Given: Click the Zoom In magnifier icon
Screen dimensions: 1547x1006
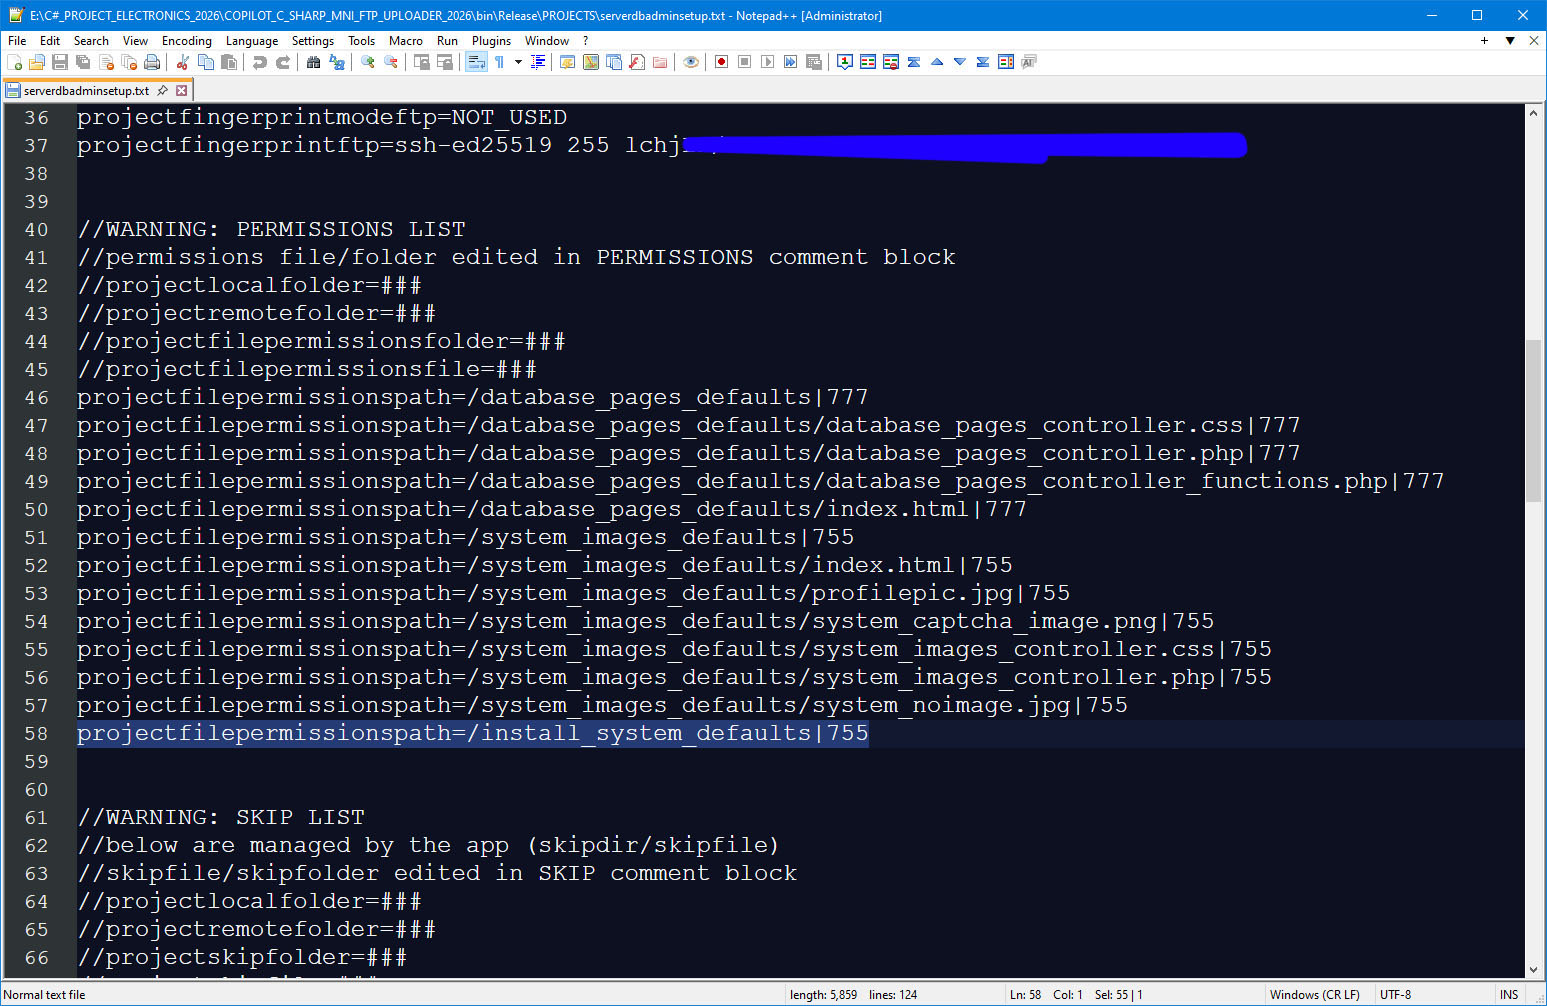Looking at the screenshot, I should [368, 62].
